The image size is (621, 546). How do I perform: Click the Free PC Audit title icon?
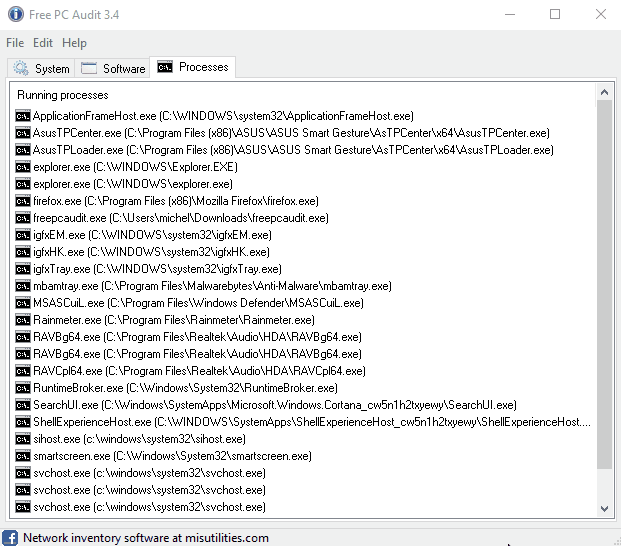coord(16,14)
